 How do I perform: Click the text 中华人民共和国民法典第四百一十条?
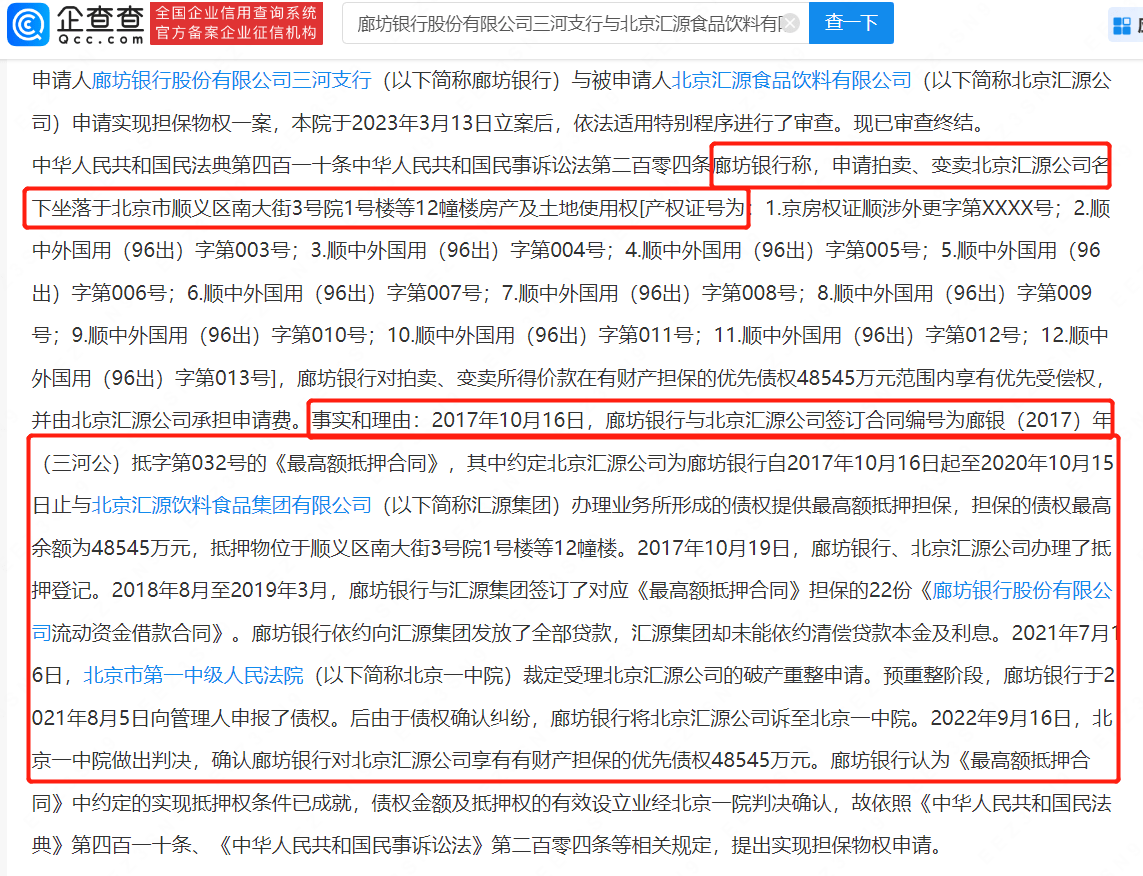(192, 165)
